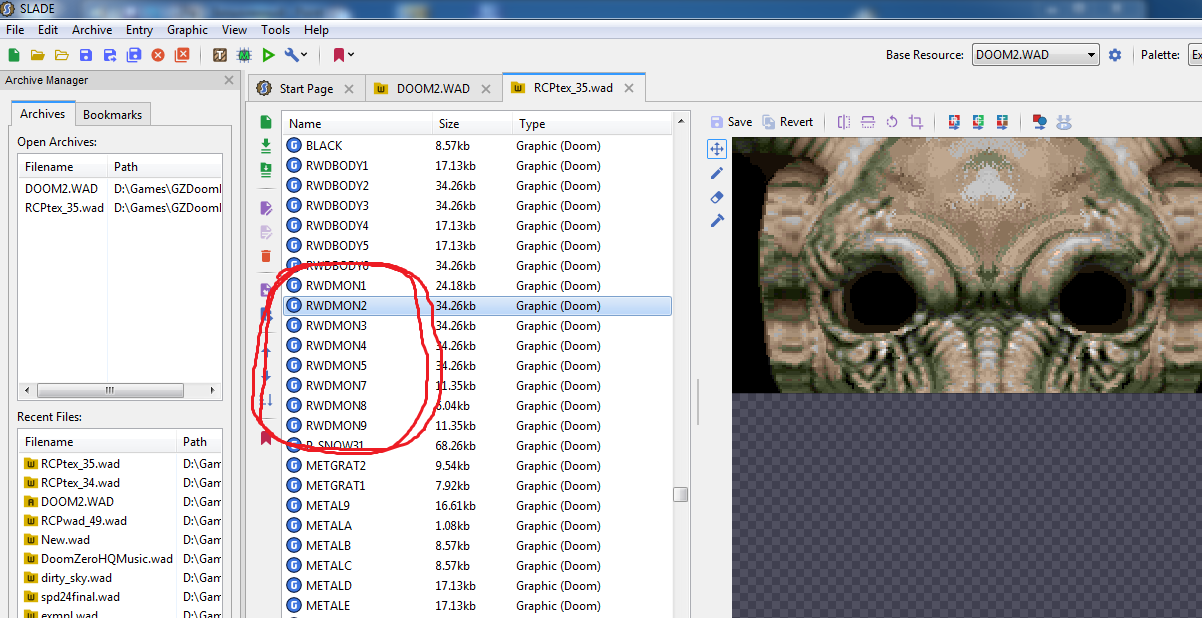The image size is (1202, 618).
Task: Select the RWDMON1 entry
Action: (478, 286)
